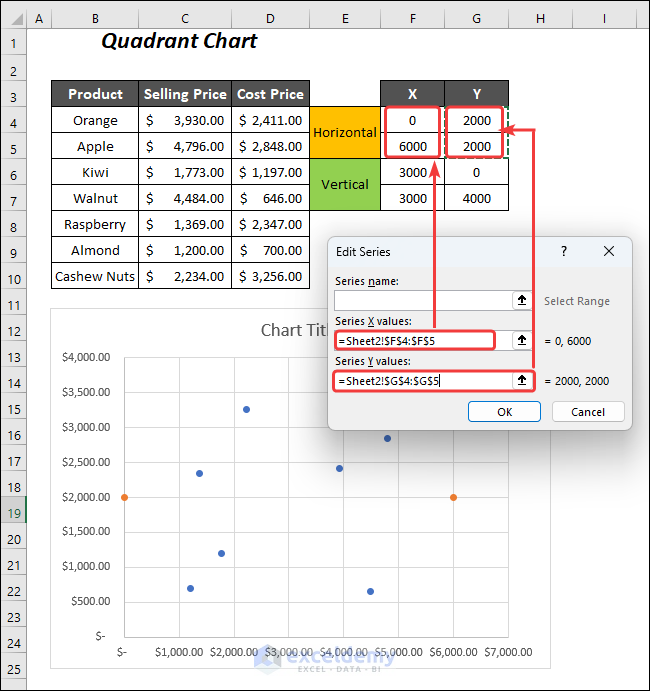Select column E header
This screenshot has height=691, width=650.
click(x=345, y=19)
